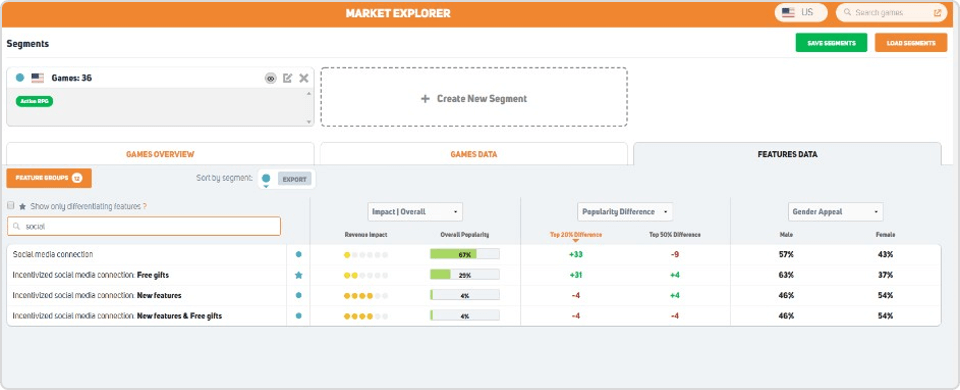The image size is (960, 390).
Task: Click the star icon beside Free gifts row
Action: pos(299,276)
